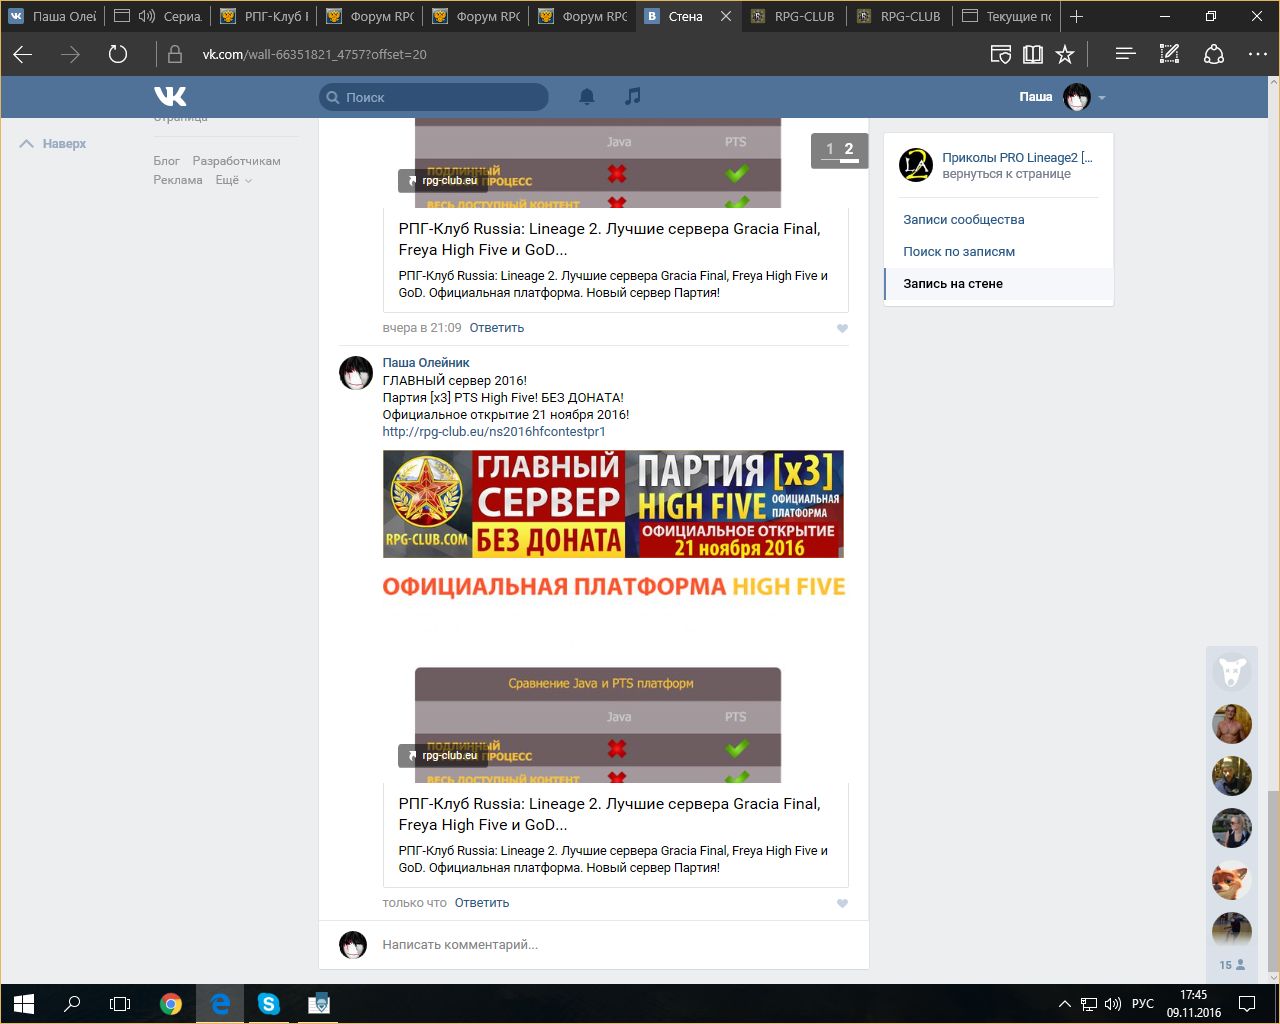
Task: Go back with the browser back arrow
Action: (23, 54)
